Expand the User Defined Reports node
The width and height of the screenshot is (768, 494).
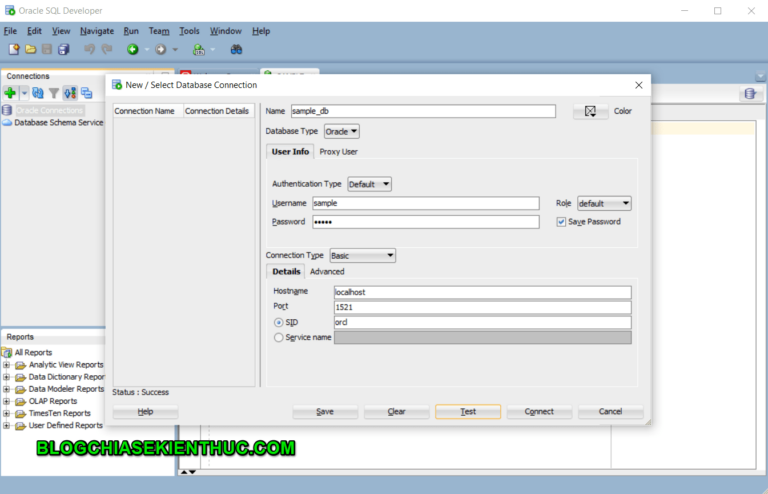pos(6,425)
